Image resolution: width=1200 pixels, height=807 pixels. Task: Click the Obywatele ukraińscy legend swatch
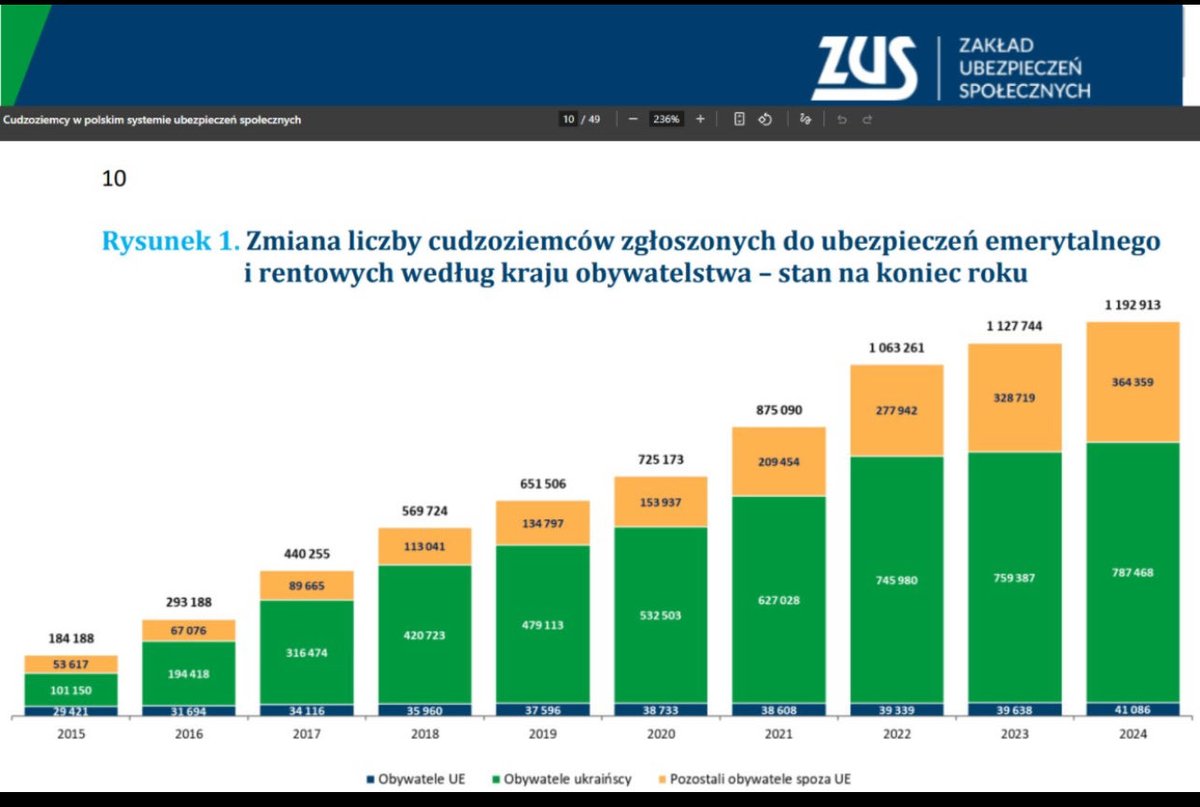point(496,778)
